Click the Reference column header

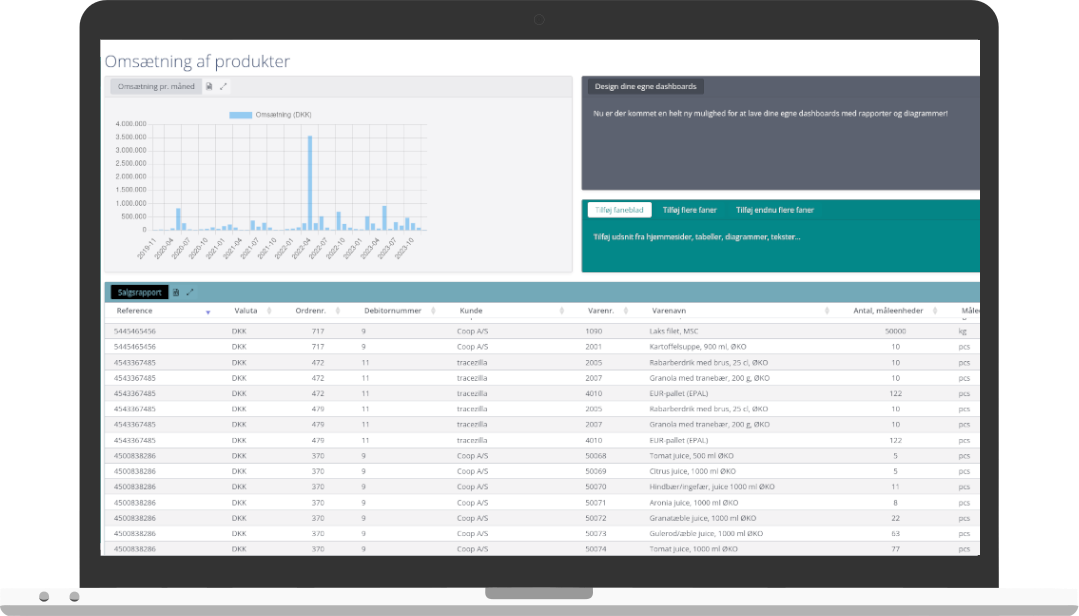[x=134, y=311]
